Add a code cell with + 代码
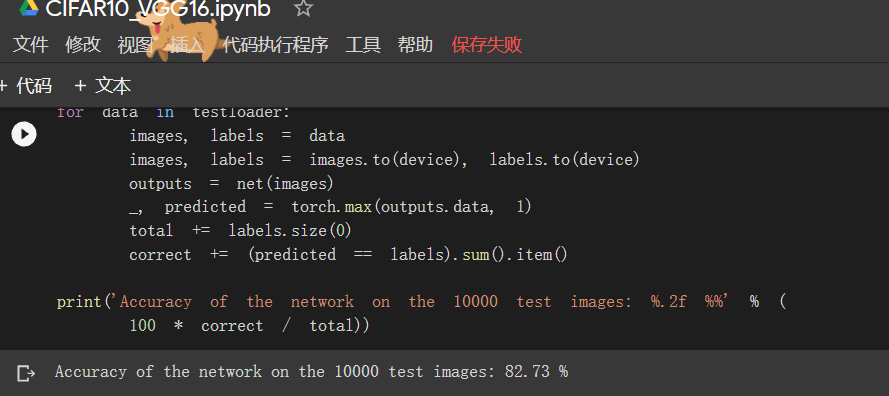This screenshot has height=396, width=889. pyautogui.click(x=26, y=86)
